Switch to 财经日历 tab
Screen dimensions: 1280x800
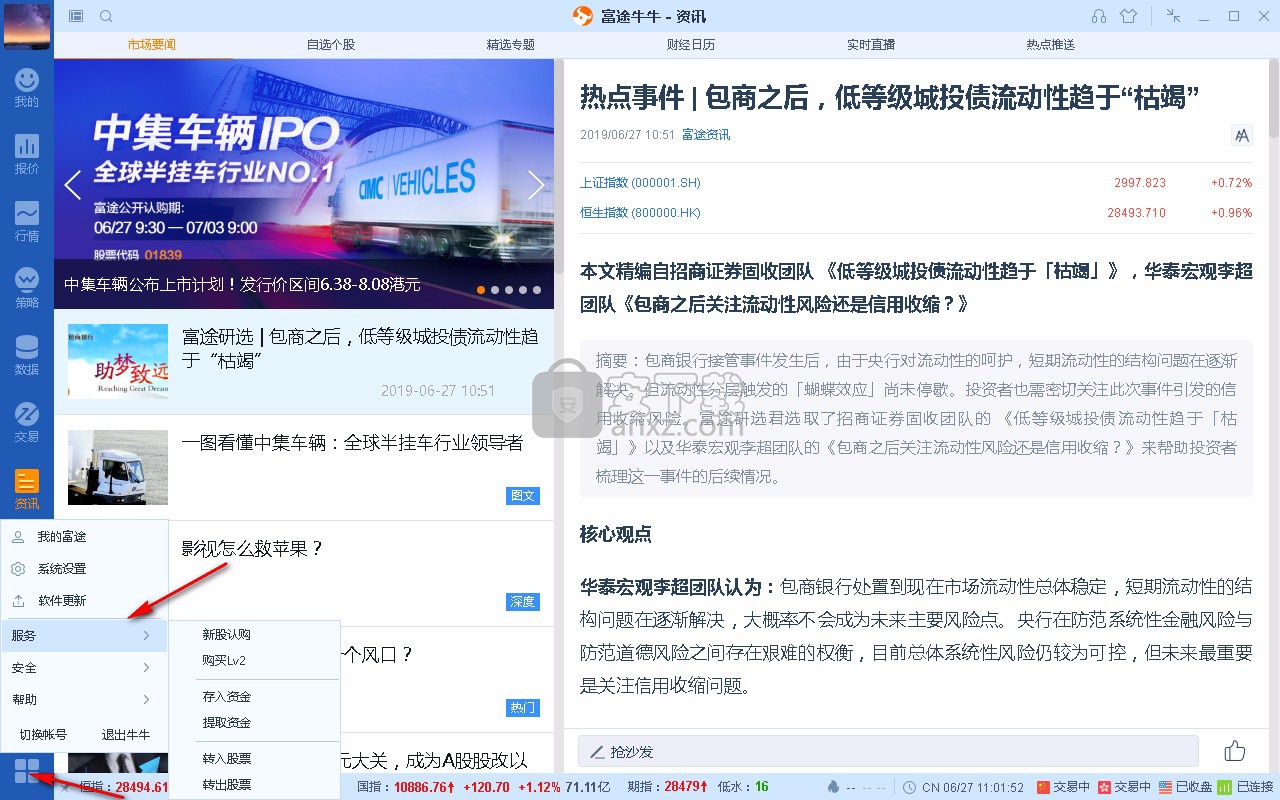pyautogui.click(x=691, y=45)
